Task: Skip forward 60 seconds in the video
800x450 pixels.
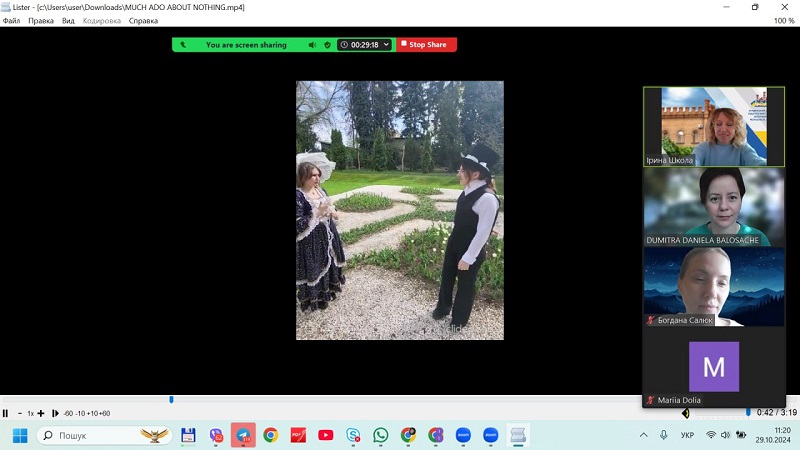Action: point(105,413)
